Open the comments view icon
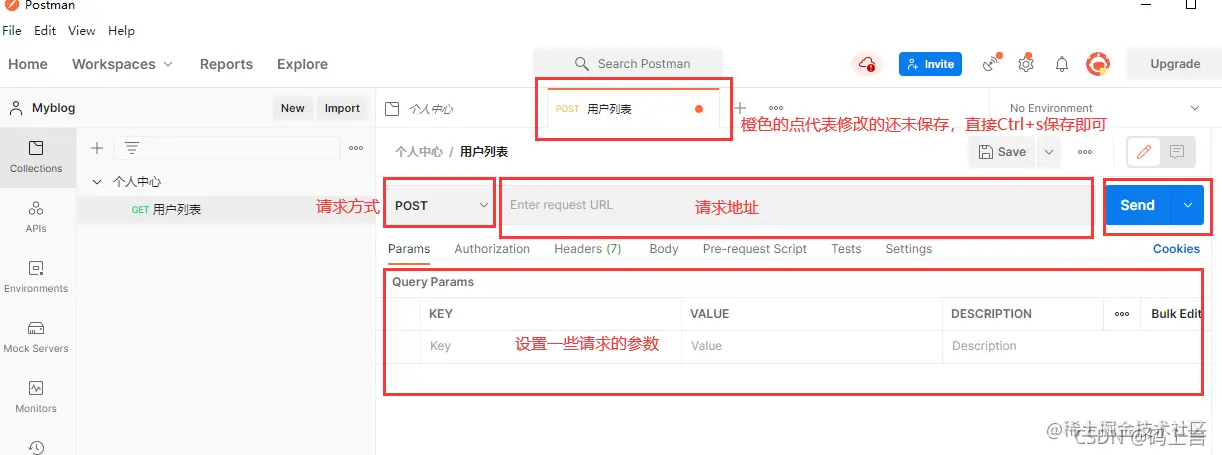The image size is (1222, 455). (x=1177, y=152)
